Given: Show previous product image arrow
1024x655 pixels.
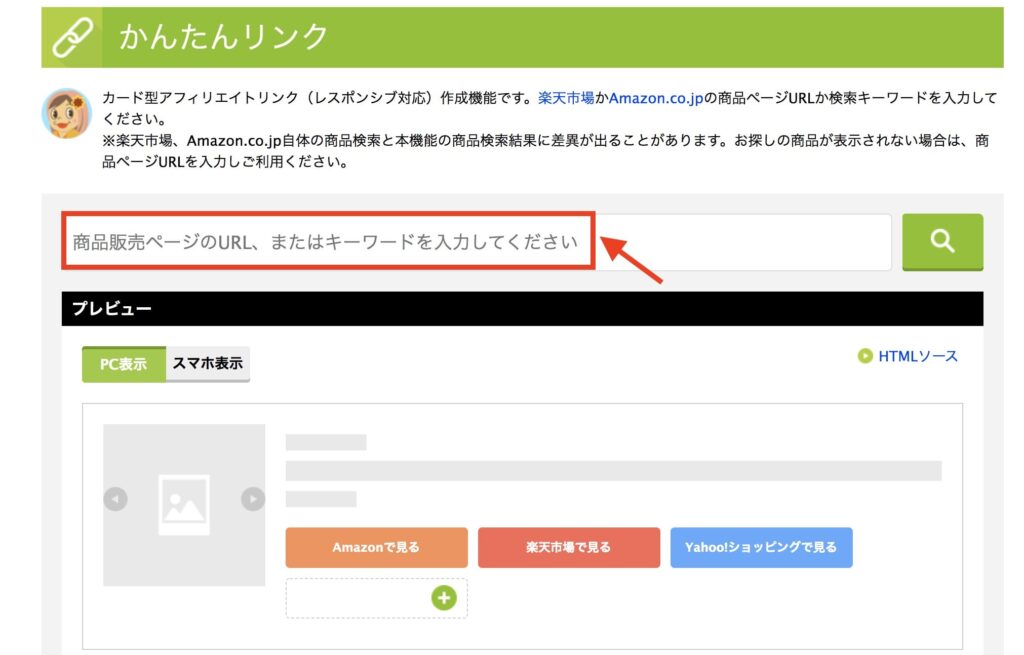Looking at the screenshot, I should coord(116,500).
